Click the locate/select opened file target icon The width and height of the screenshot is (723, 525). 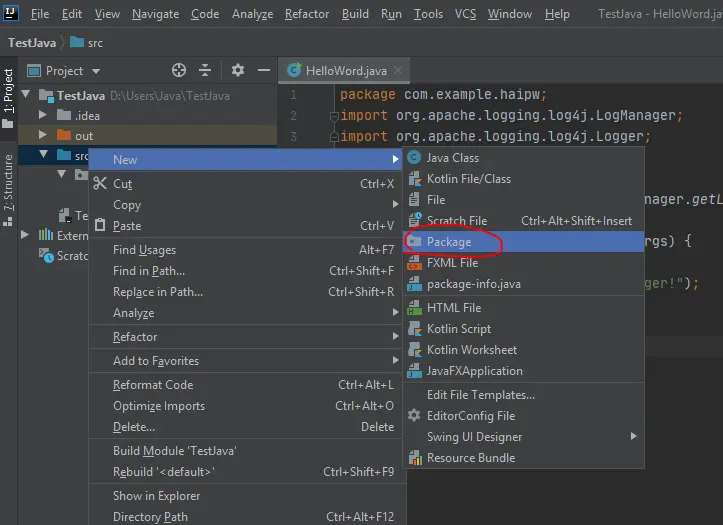click(x=179, y=71)
